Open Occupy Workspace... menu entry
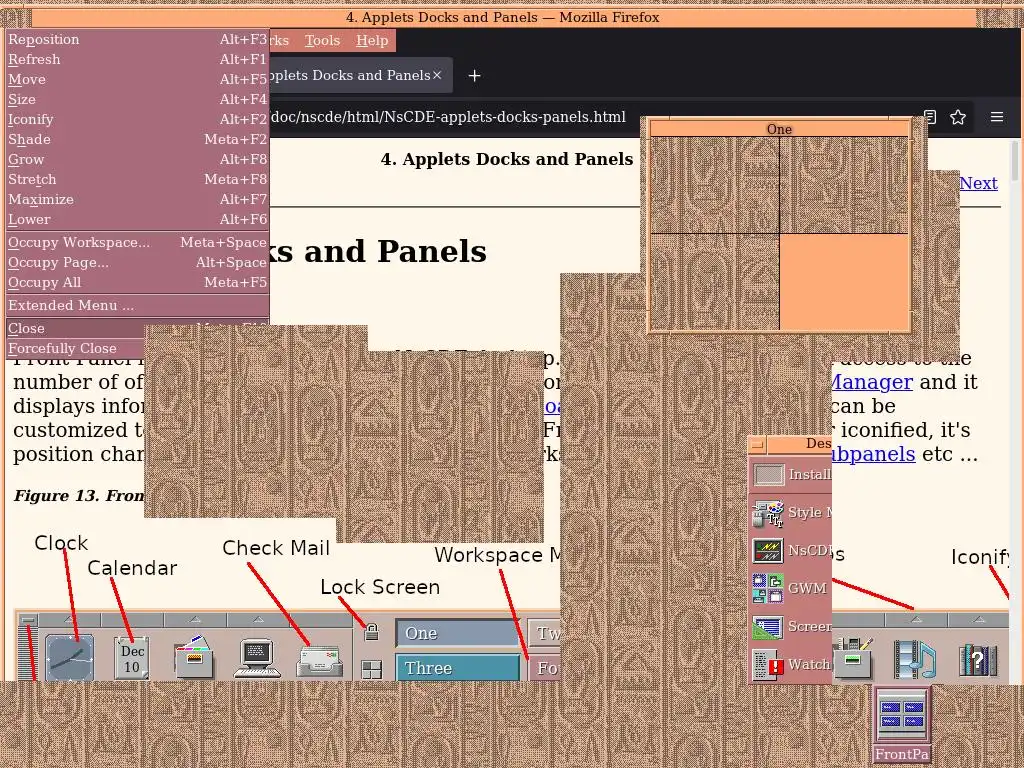This screenshot has width=1024, height=768. tap(137, 242)
